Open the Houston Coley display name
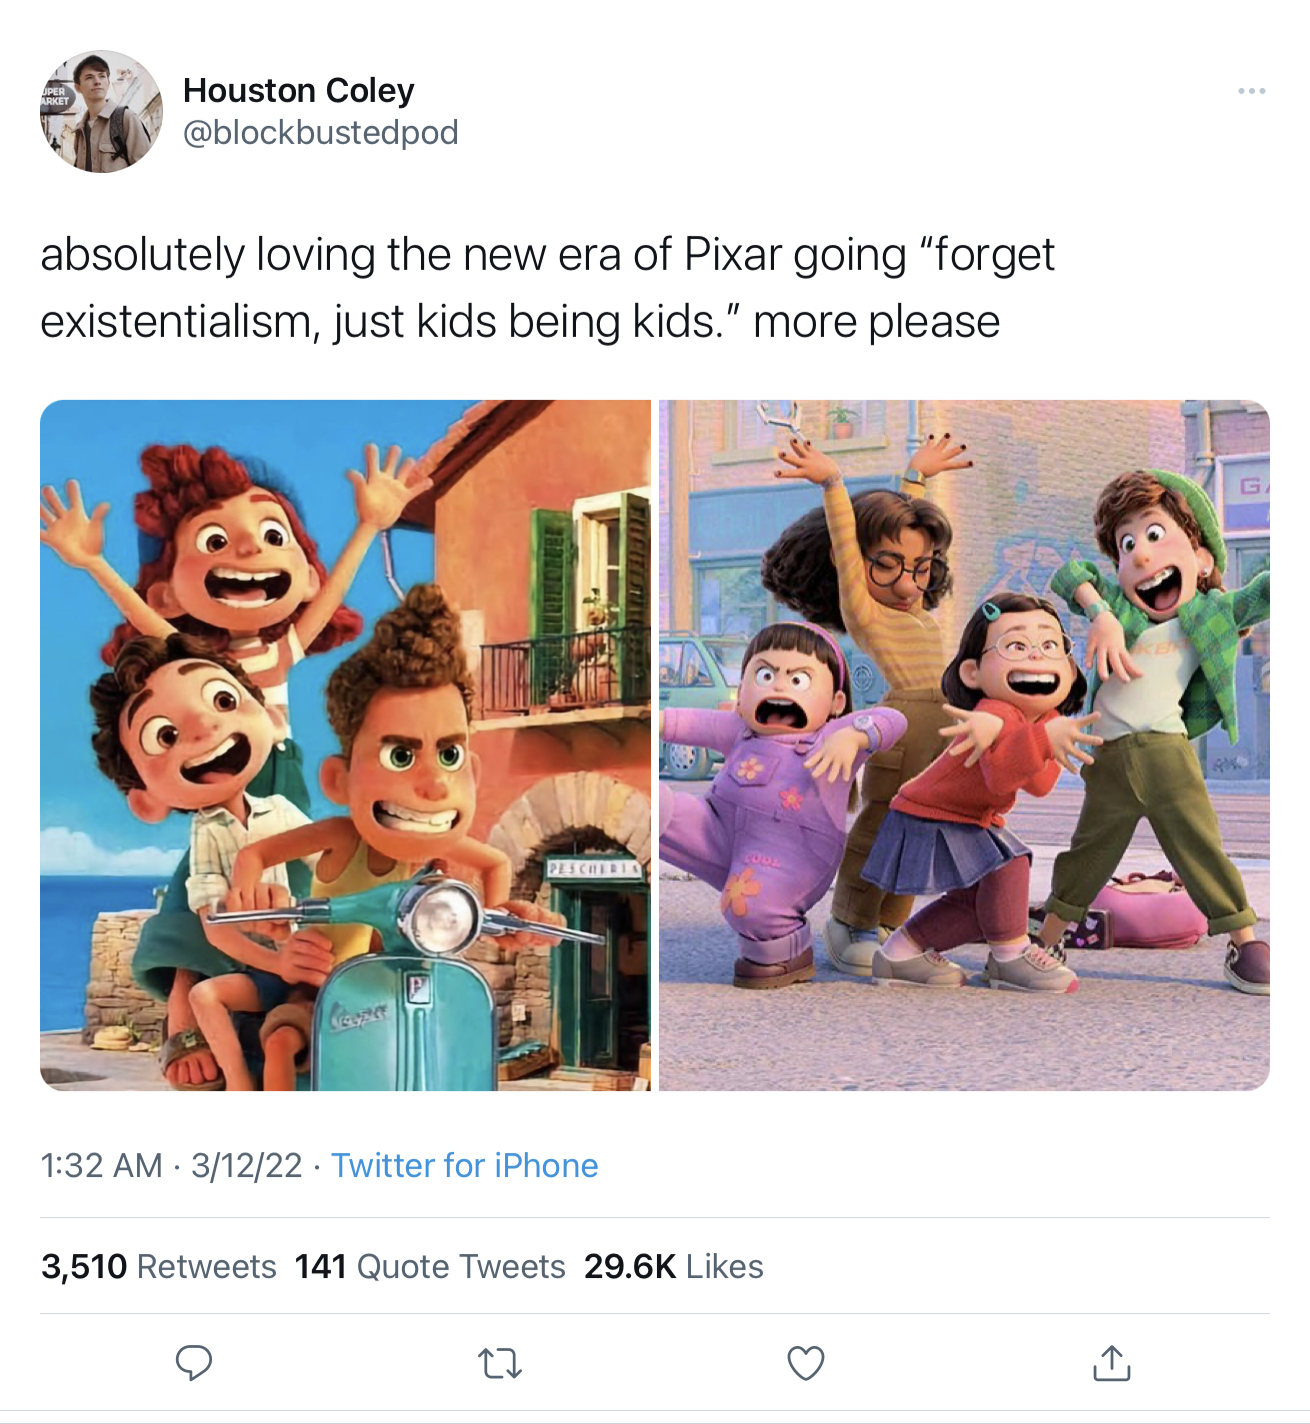 299,90
